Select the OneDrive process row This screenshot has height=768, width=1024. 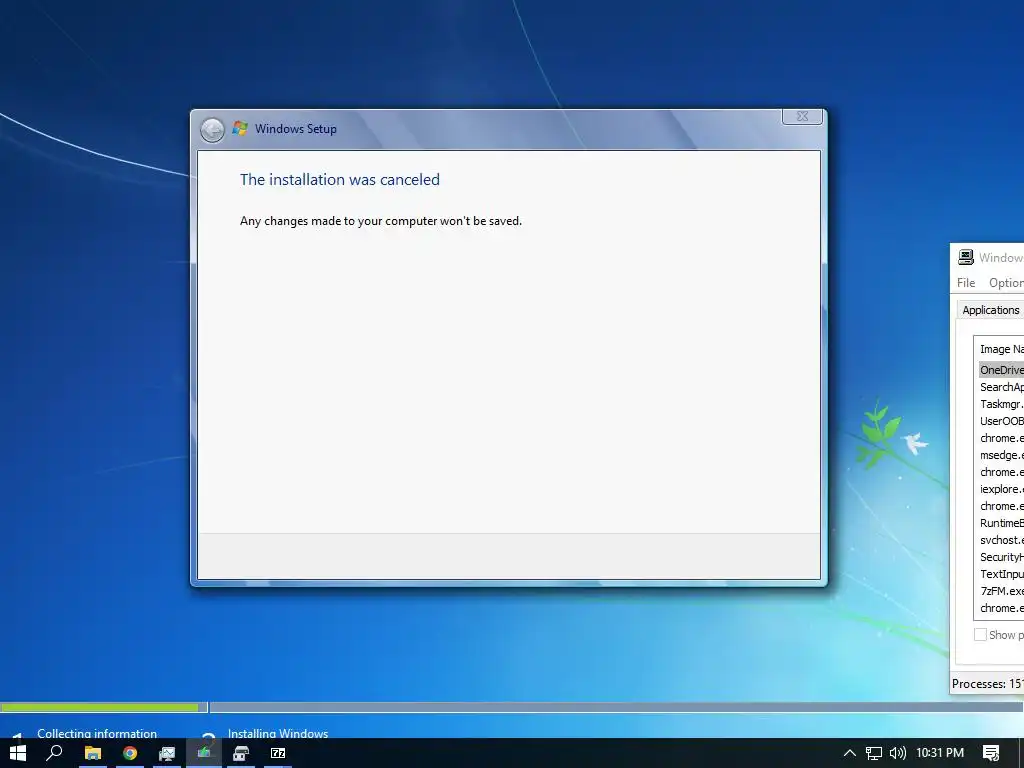click(x=1001, y=370)
